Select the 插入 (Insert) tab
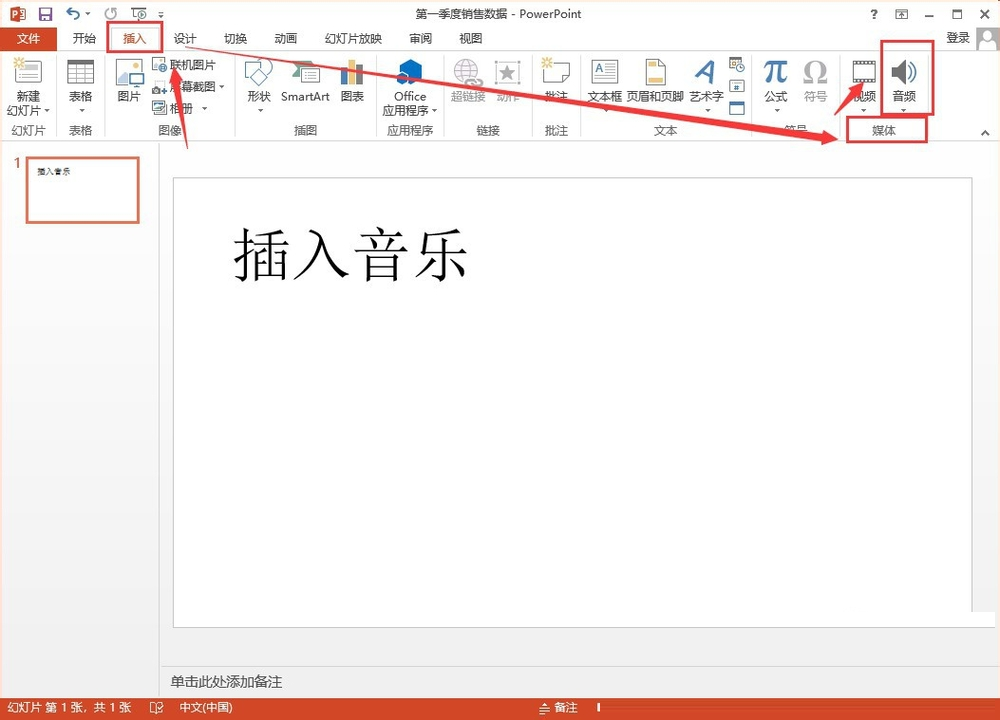Image resolution: width=1000 pixels, height=720 pixels. [135, 38]
